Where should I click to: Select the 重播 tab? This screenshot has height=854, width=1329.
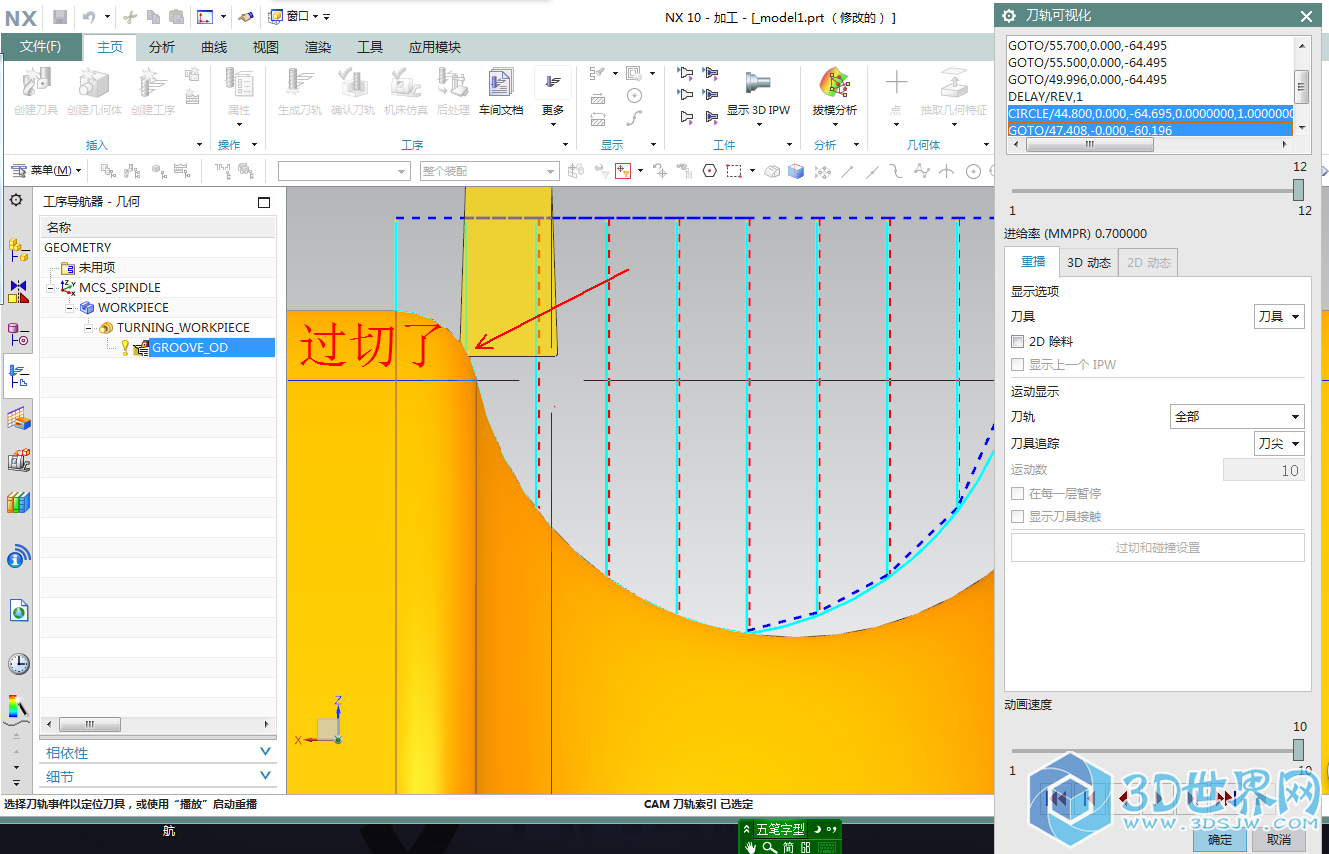(x=1033, y=262)
